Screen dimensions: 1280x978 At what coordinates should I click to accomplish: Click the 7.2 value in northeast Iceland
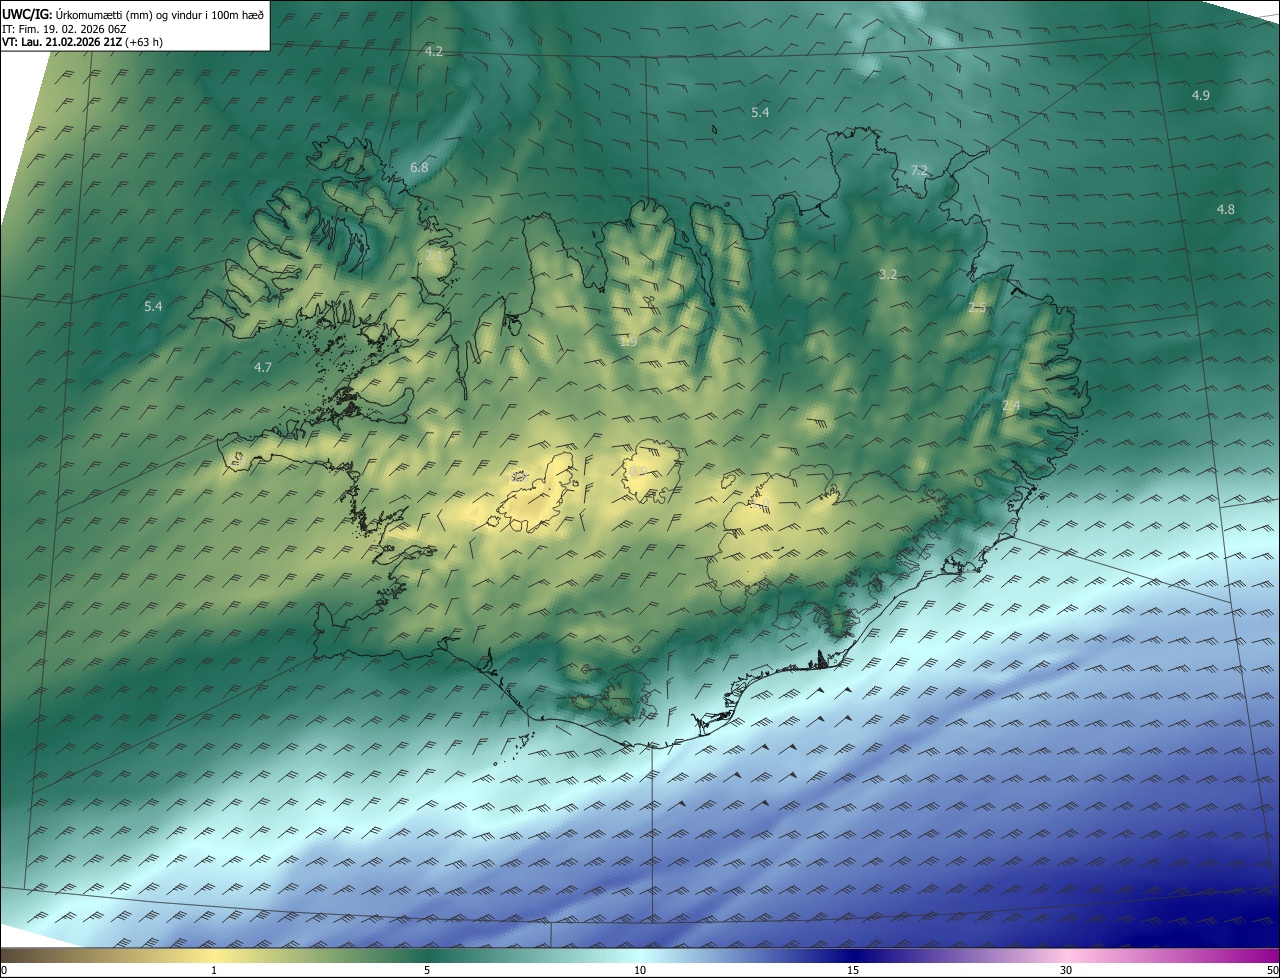(919, 171)
